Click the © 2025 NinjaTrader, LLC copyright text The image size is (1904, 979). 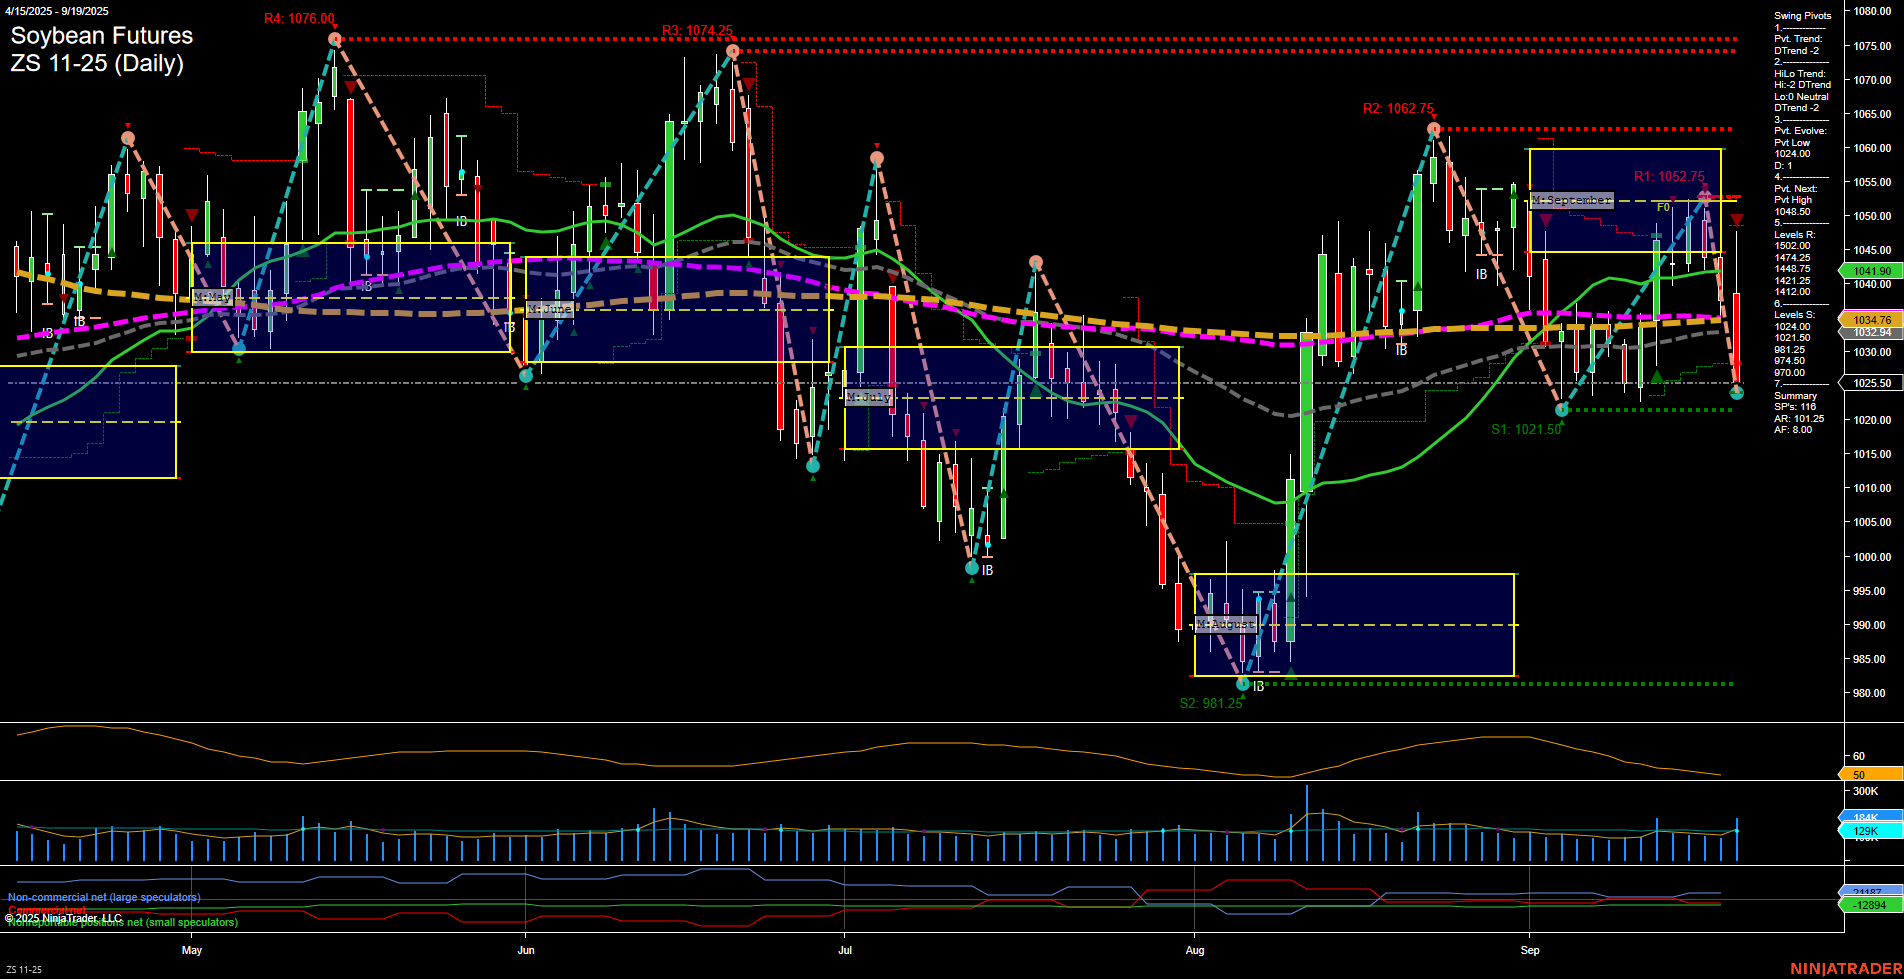pyautogui.click(x=63, y=917)
